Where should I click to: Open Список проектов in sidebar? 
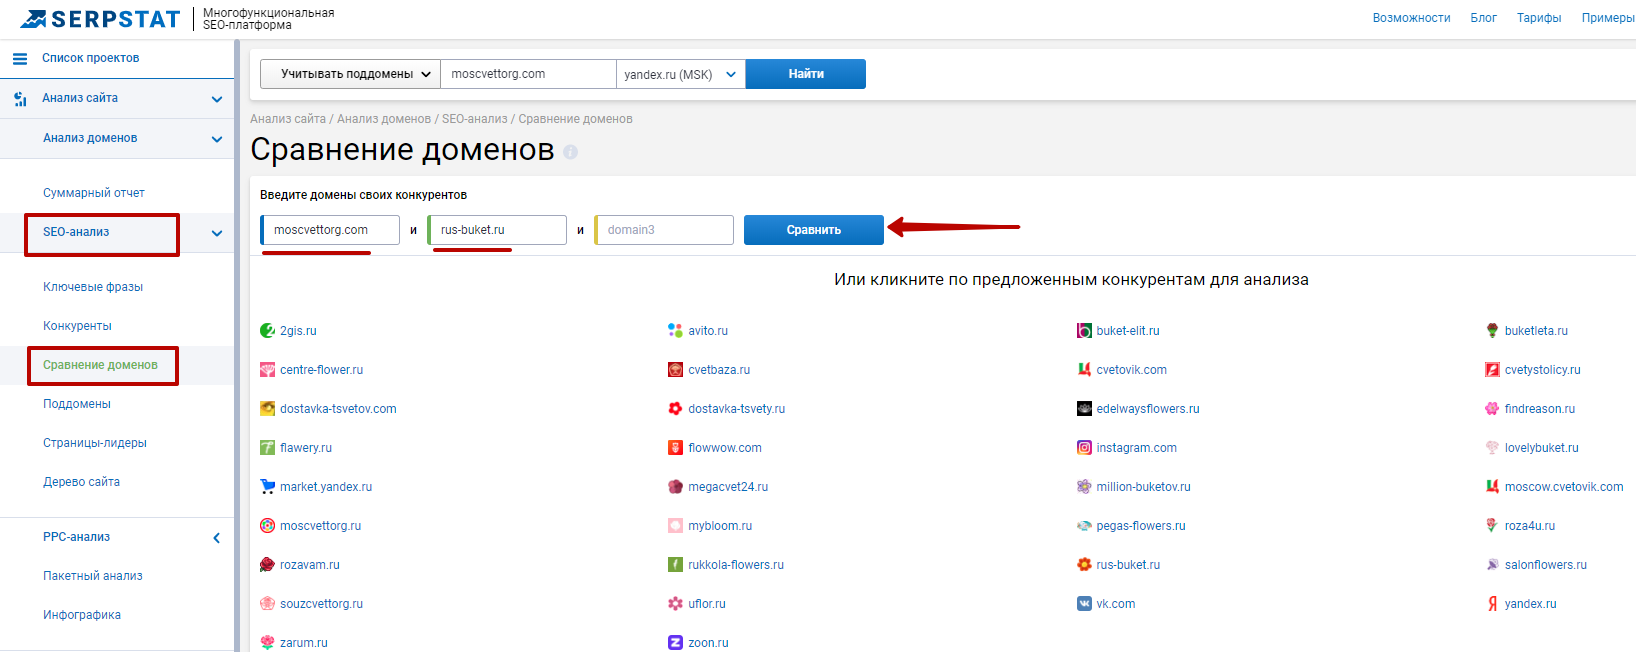click(x=90, y=58)
